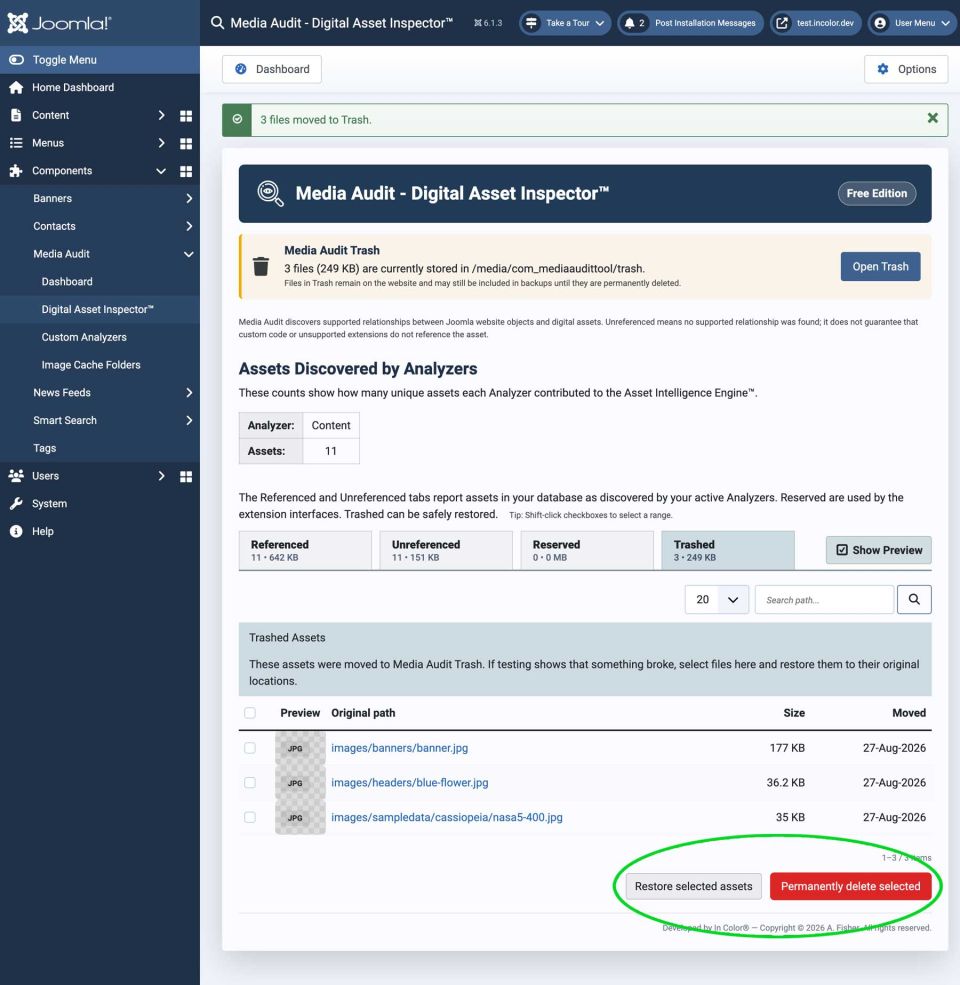Click the Help info icon
This screenshot has width=960, height=985.
pos(16,531)
